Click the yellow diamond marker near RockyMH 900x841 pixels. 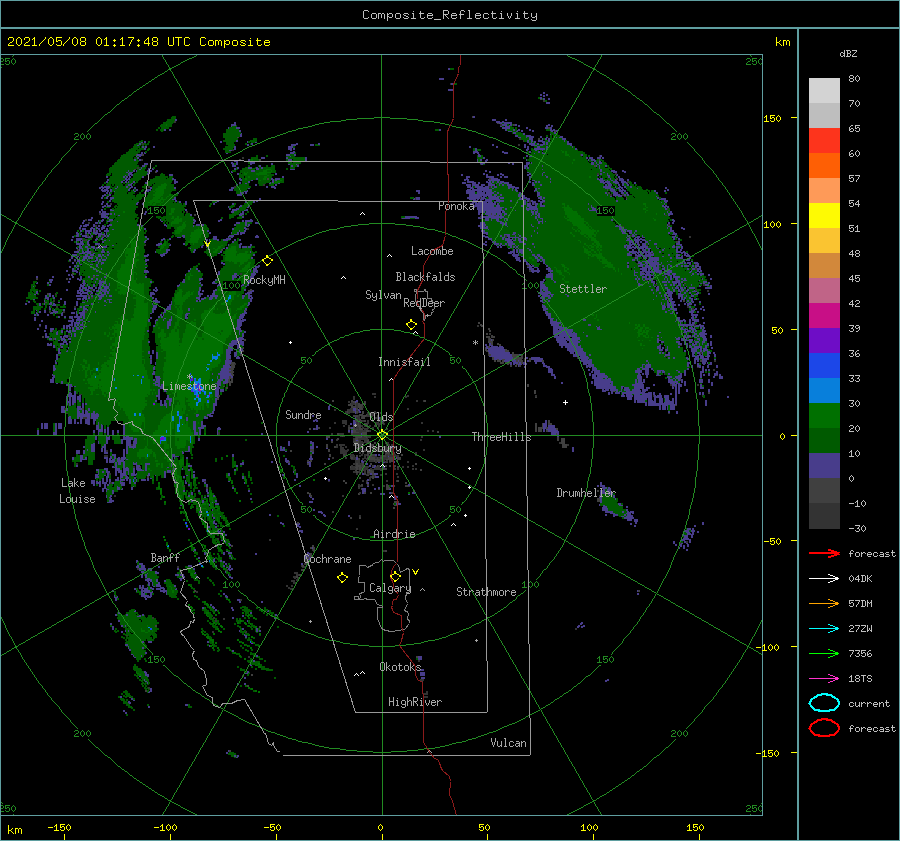[x=267, y=261]
